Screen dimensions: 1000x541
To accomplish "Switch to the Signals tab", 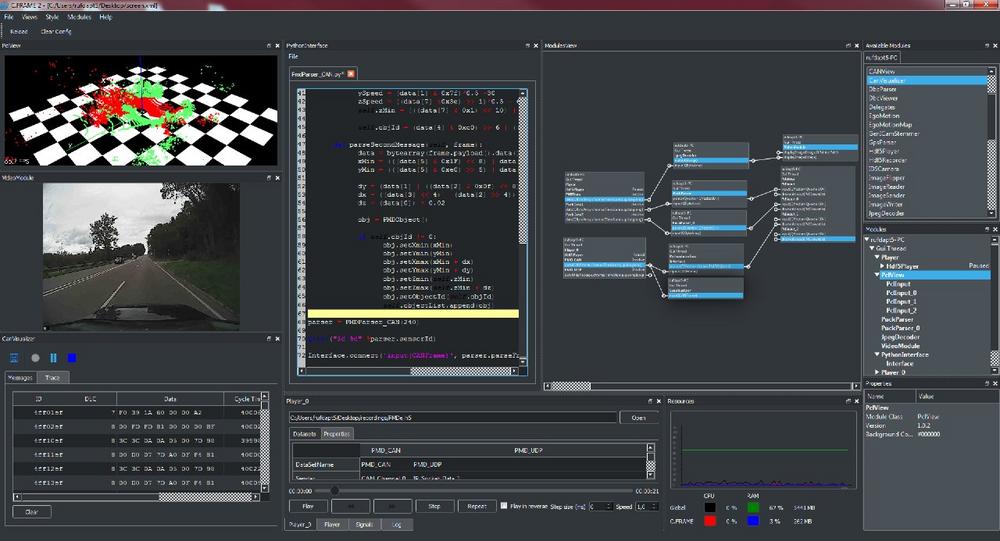I will pyautogui.click(x=362, y=524).
